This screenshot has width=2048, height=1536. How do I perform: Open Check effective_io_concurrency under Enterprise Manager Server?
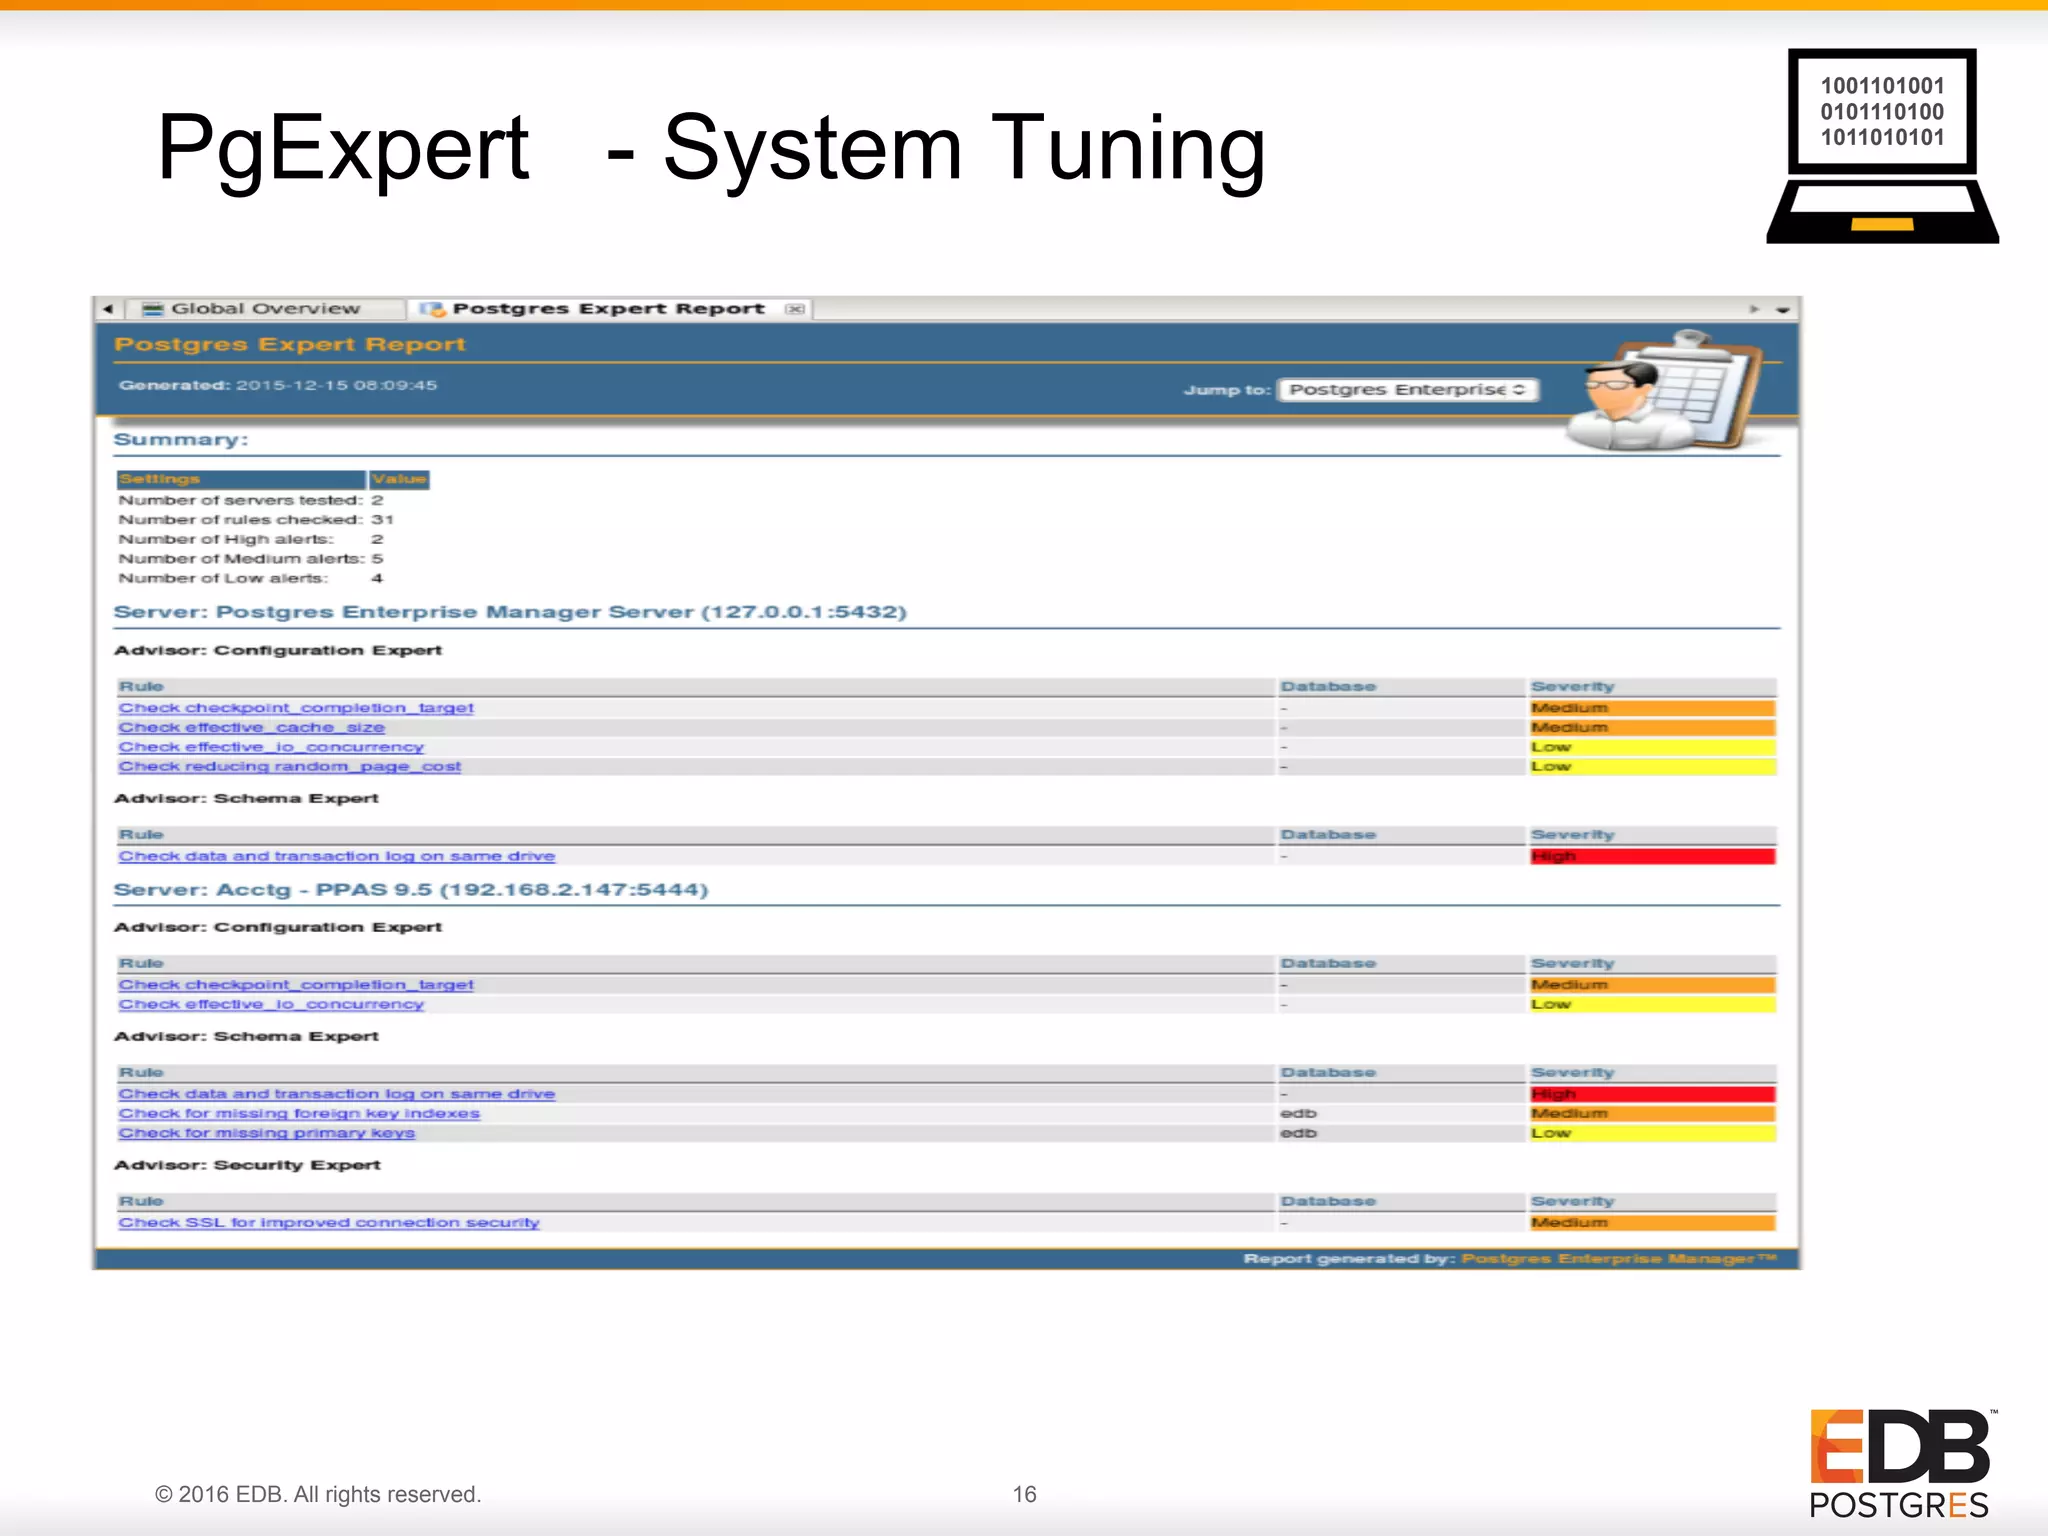(x=271, y=747)
